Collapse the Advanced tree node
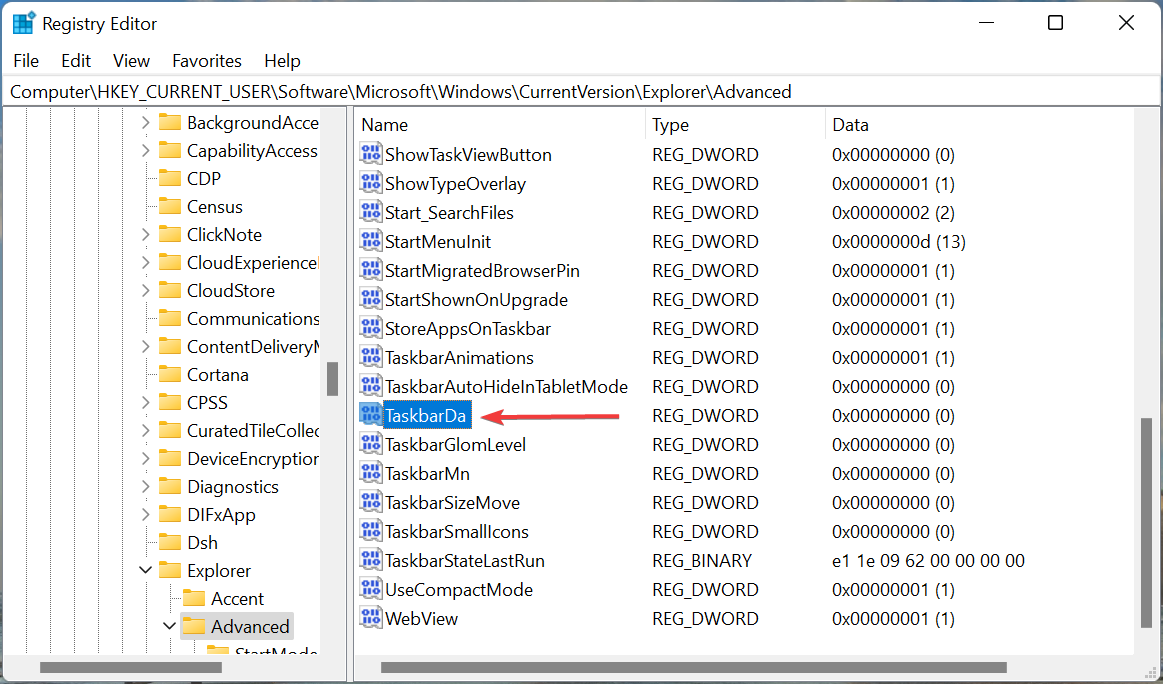The image size is (1163, 684). 169,626
